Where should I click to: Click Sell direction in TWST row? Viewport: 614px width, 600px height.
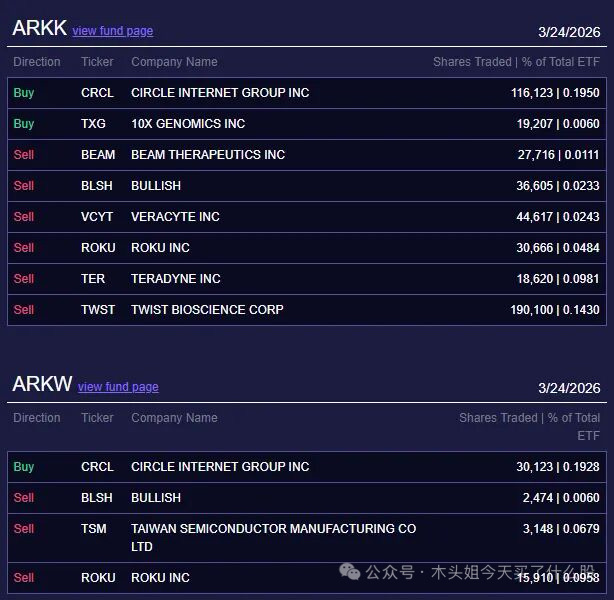pos(23,309)
